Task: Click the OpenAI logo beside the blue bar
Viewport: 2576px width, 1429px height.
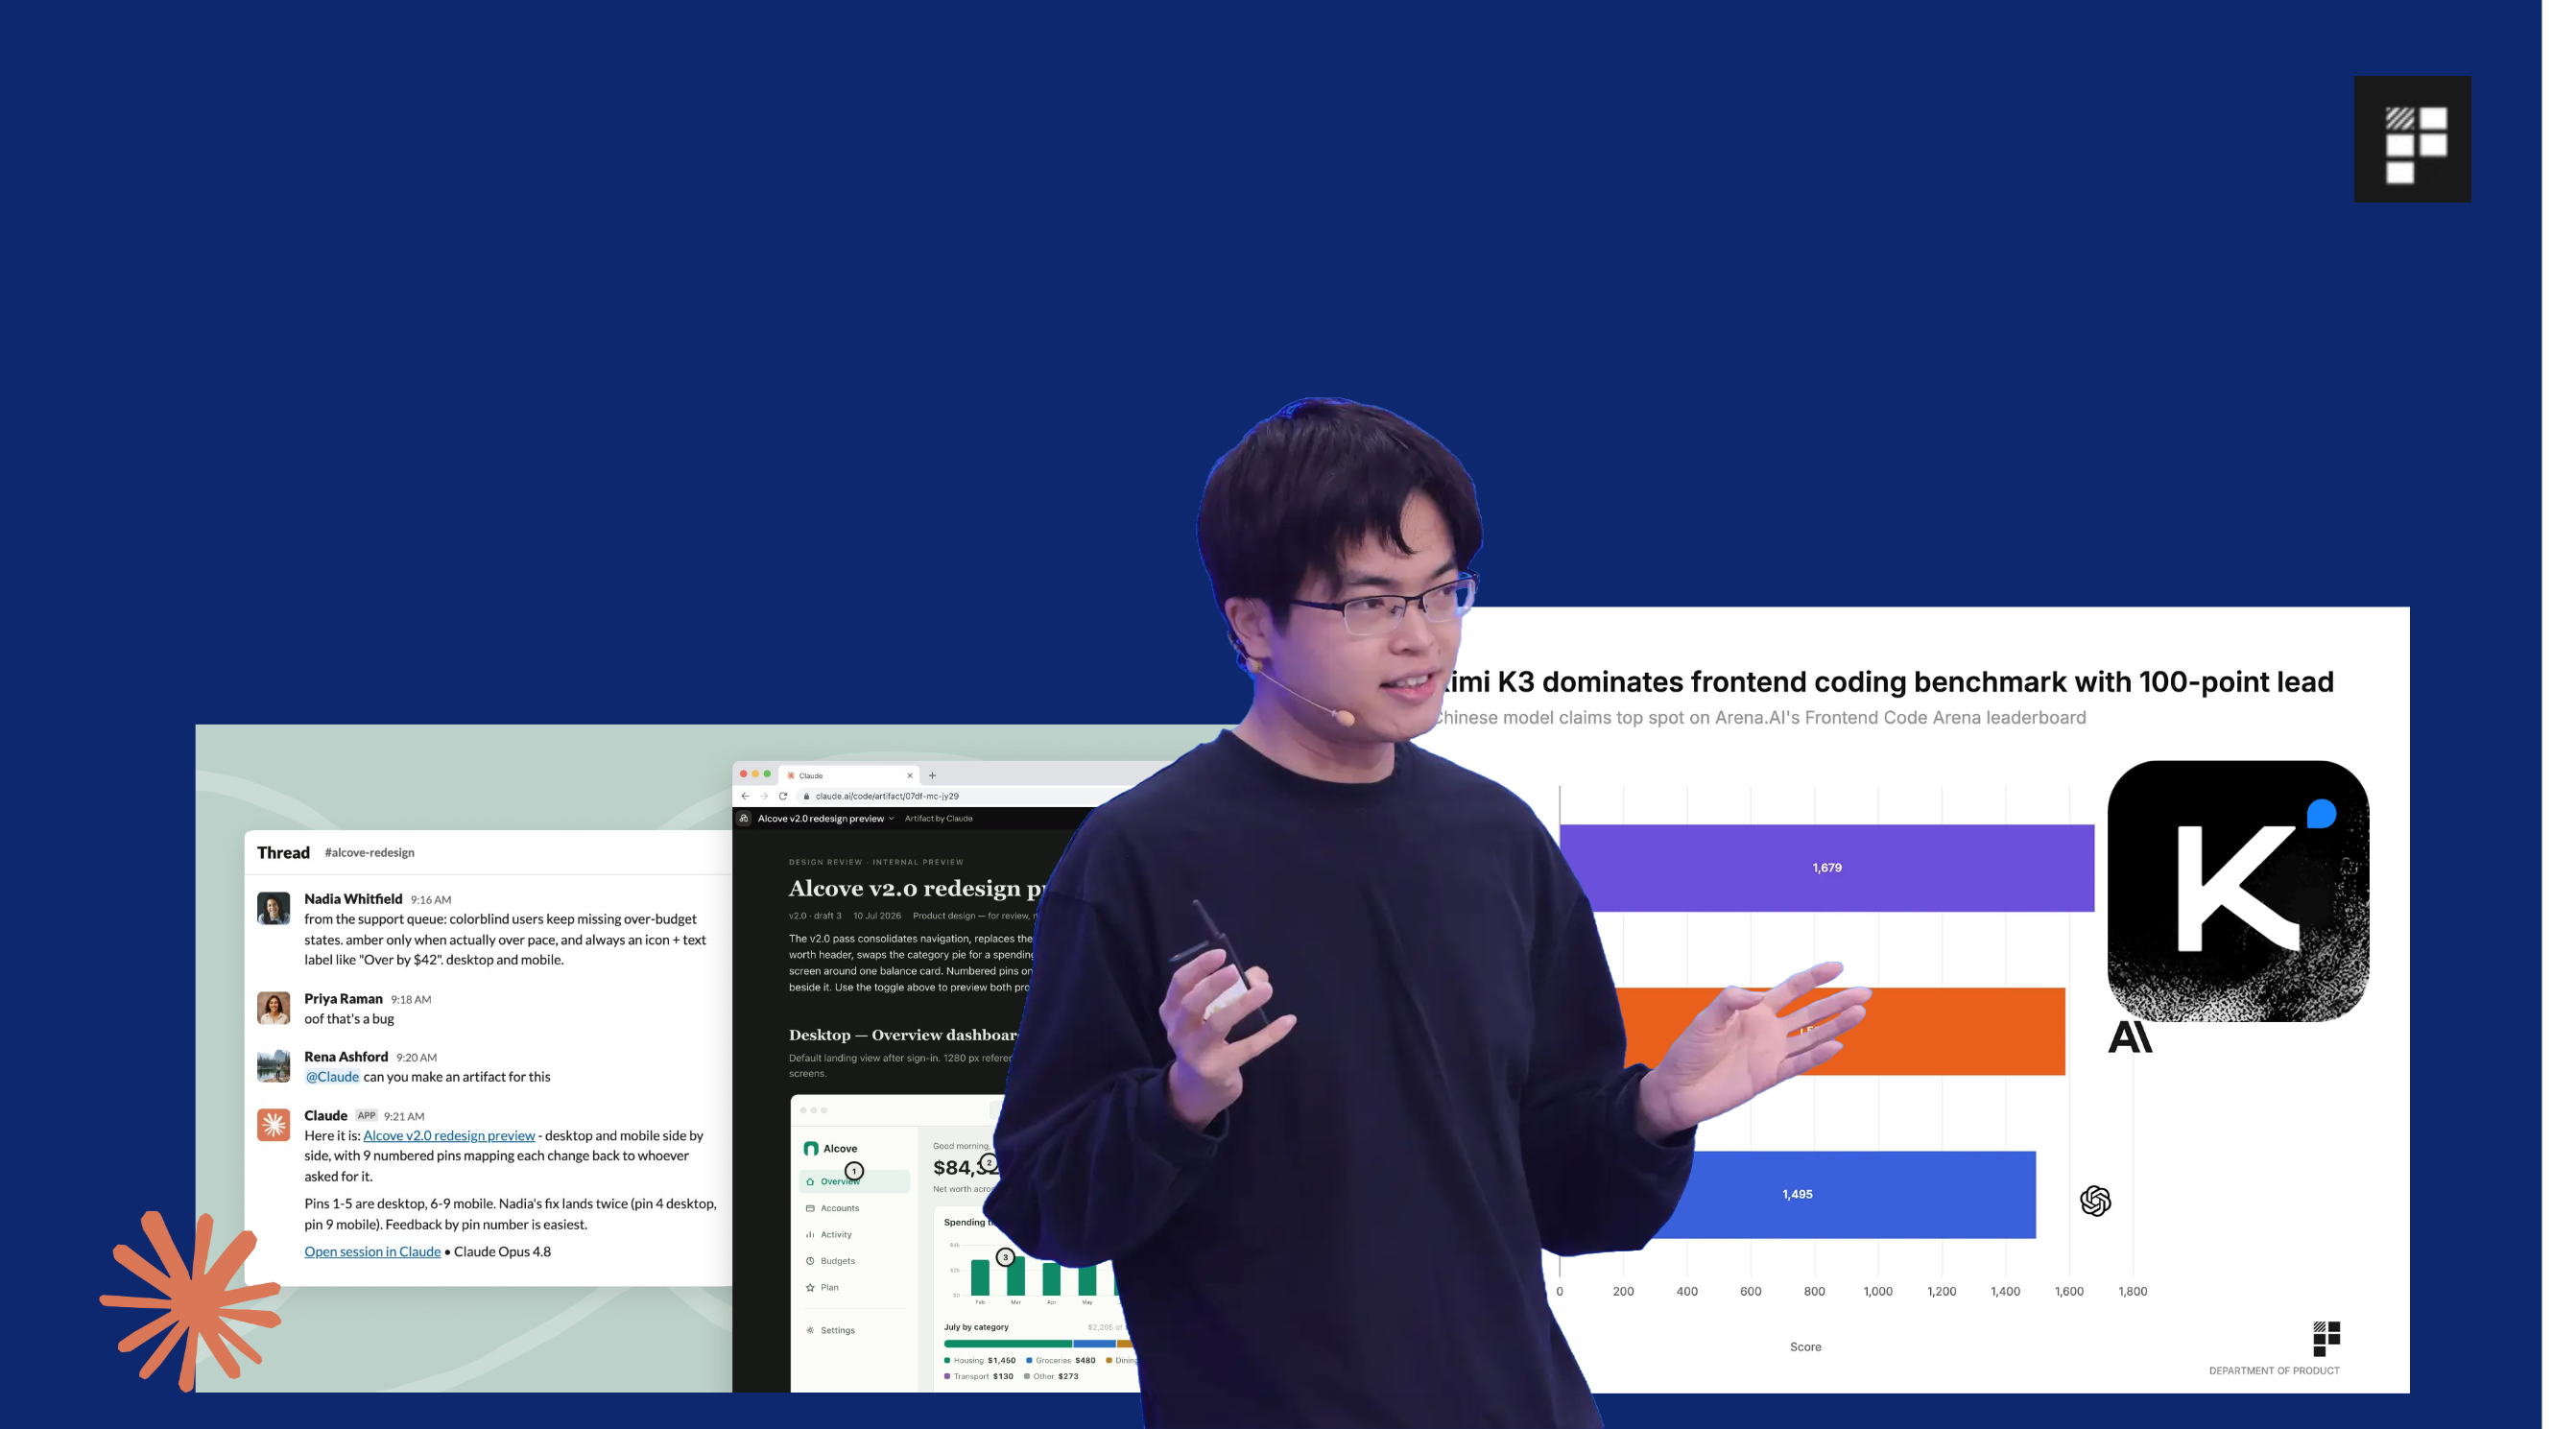Action: (2095, 1200)
